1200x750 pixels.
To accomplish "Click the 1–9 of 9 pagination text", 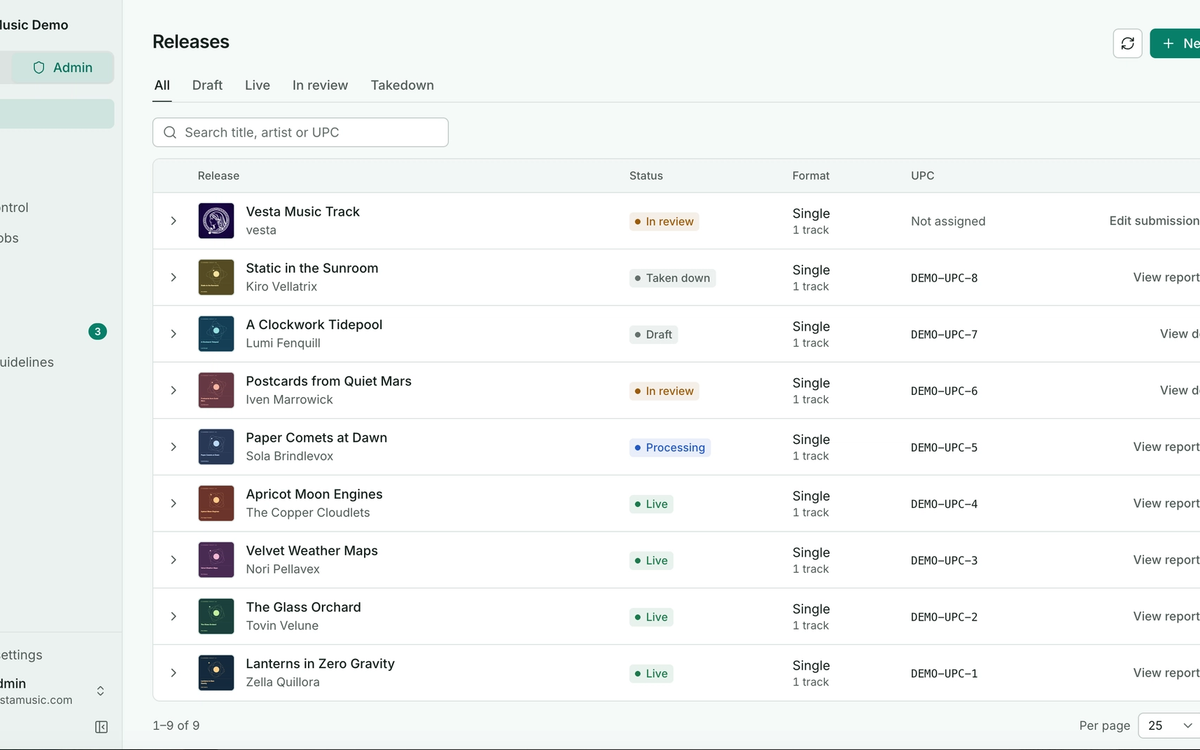I will tap(176, 725).
